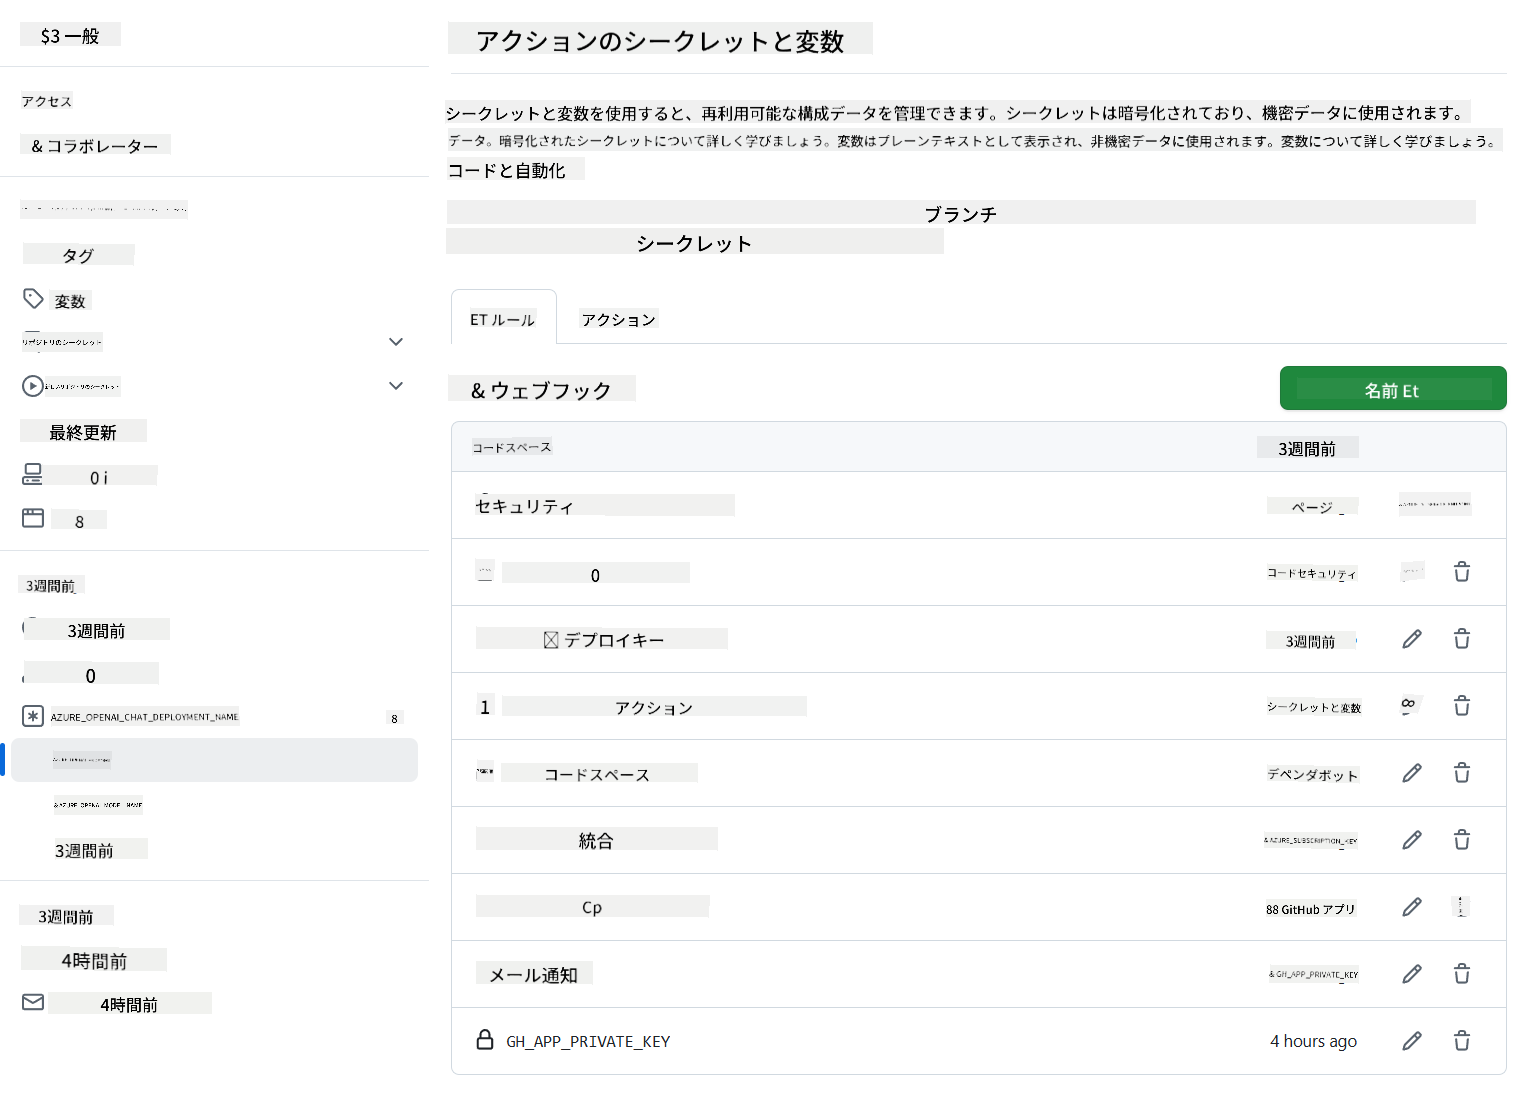Click the pencil icon in the Cp row

1412,907
